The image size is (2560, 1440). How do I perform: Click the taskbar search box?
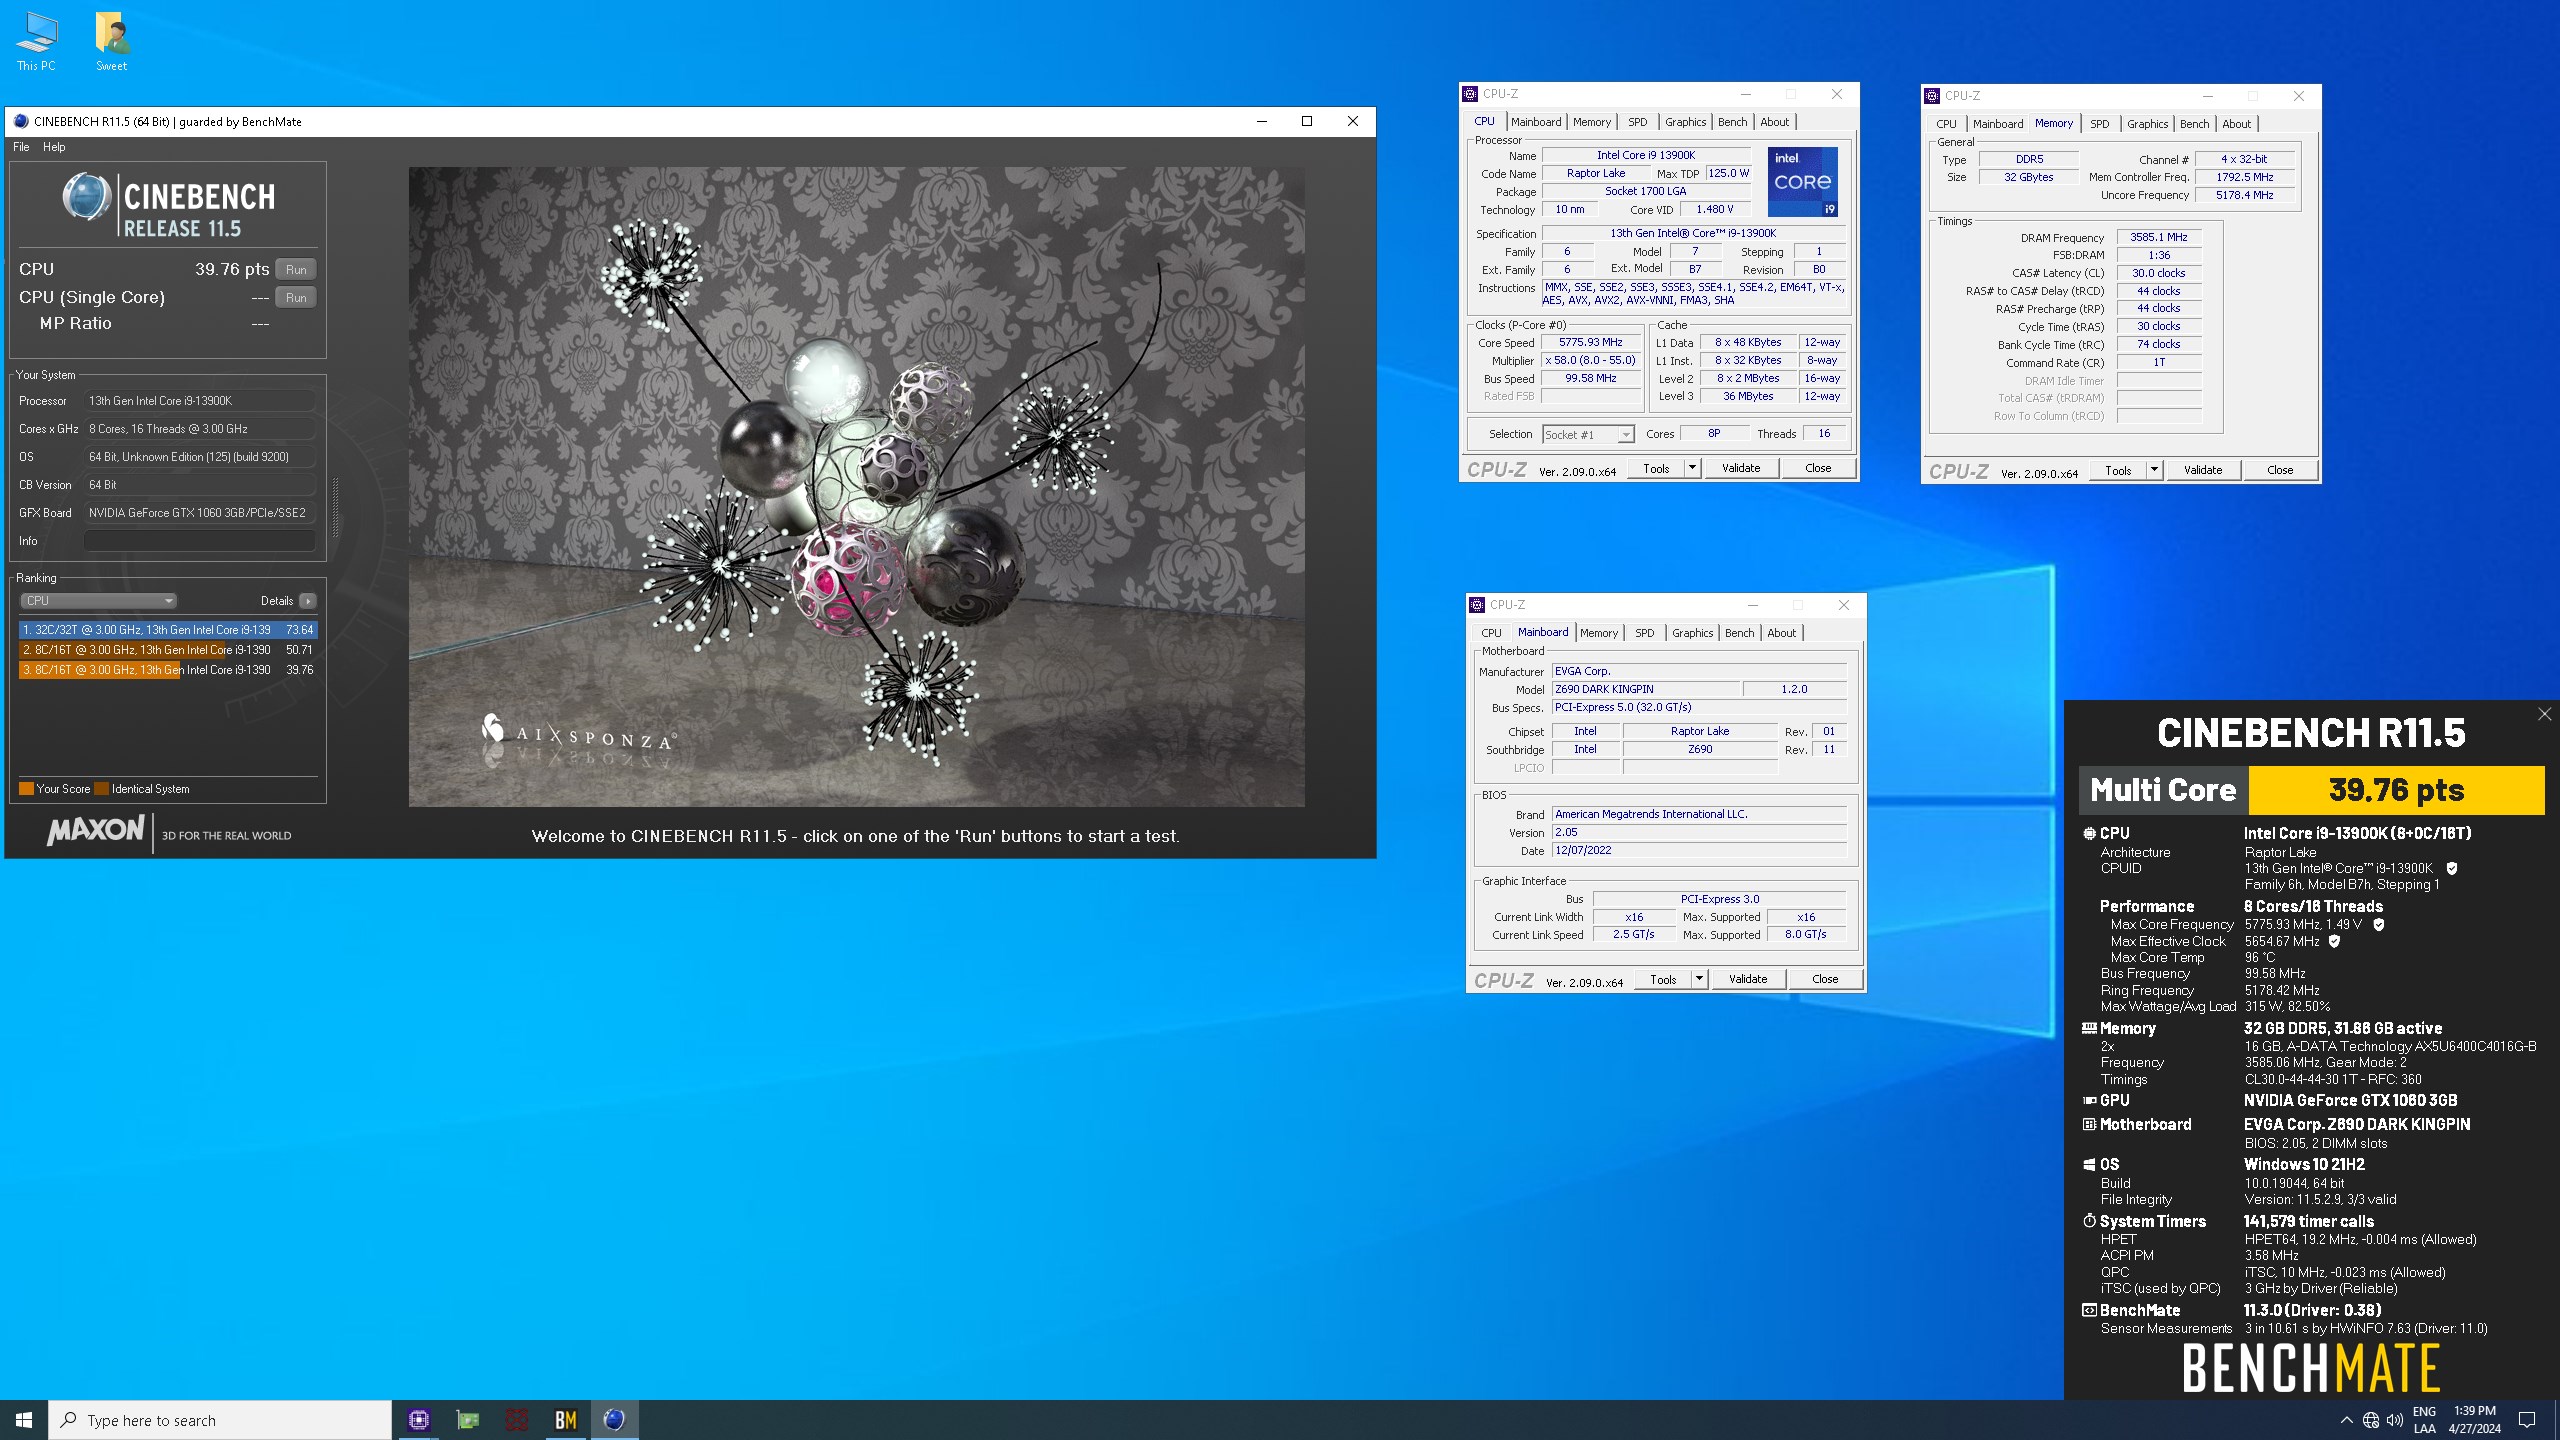(220, 1420)
